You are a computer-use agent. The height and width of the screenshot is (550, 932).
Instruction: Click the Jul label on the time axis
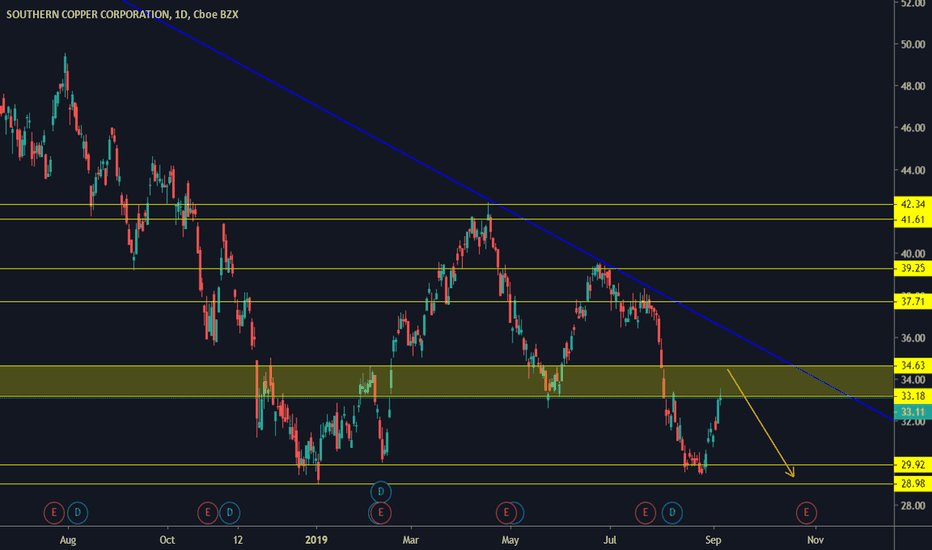[x=610, y=540]
